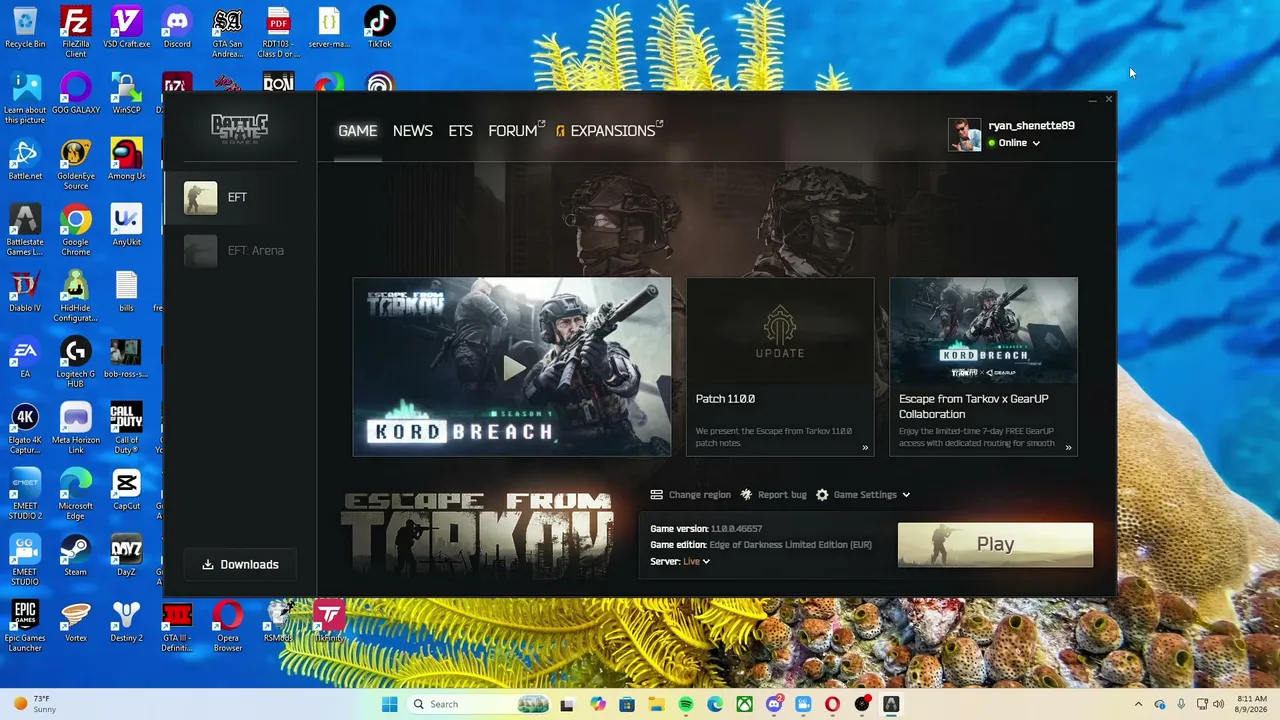Minimize the Battlestate launcher window
1280x720 pixels.
pyautogui.click(x=1091, y=100)
